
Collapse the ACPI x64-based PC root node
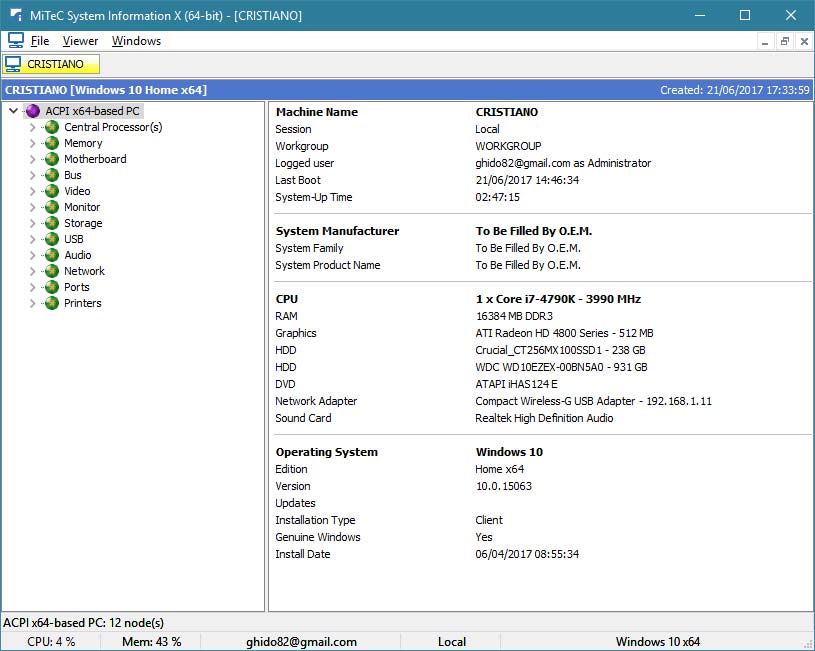(x=14, y=111)
